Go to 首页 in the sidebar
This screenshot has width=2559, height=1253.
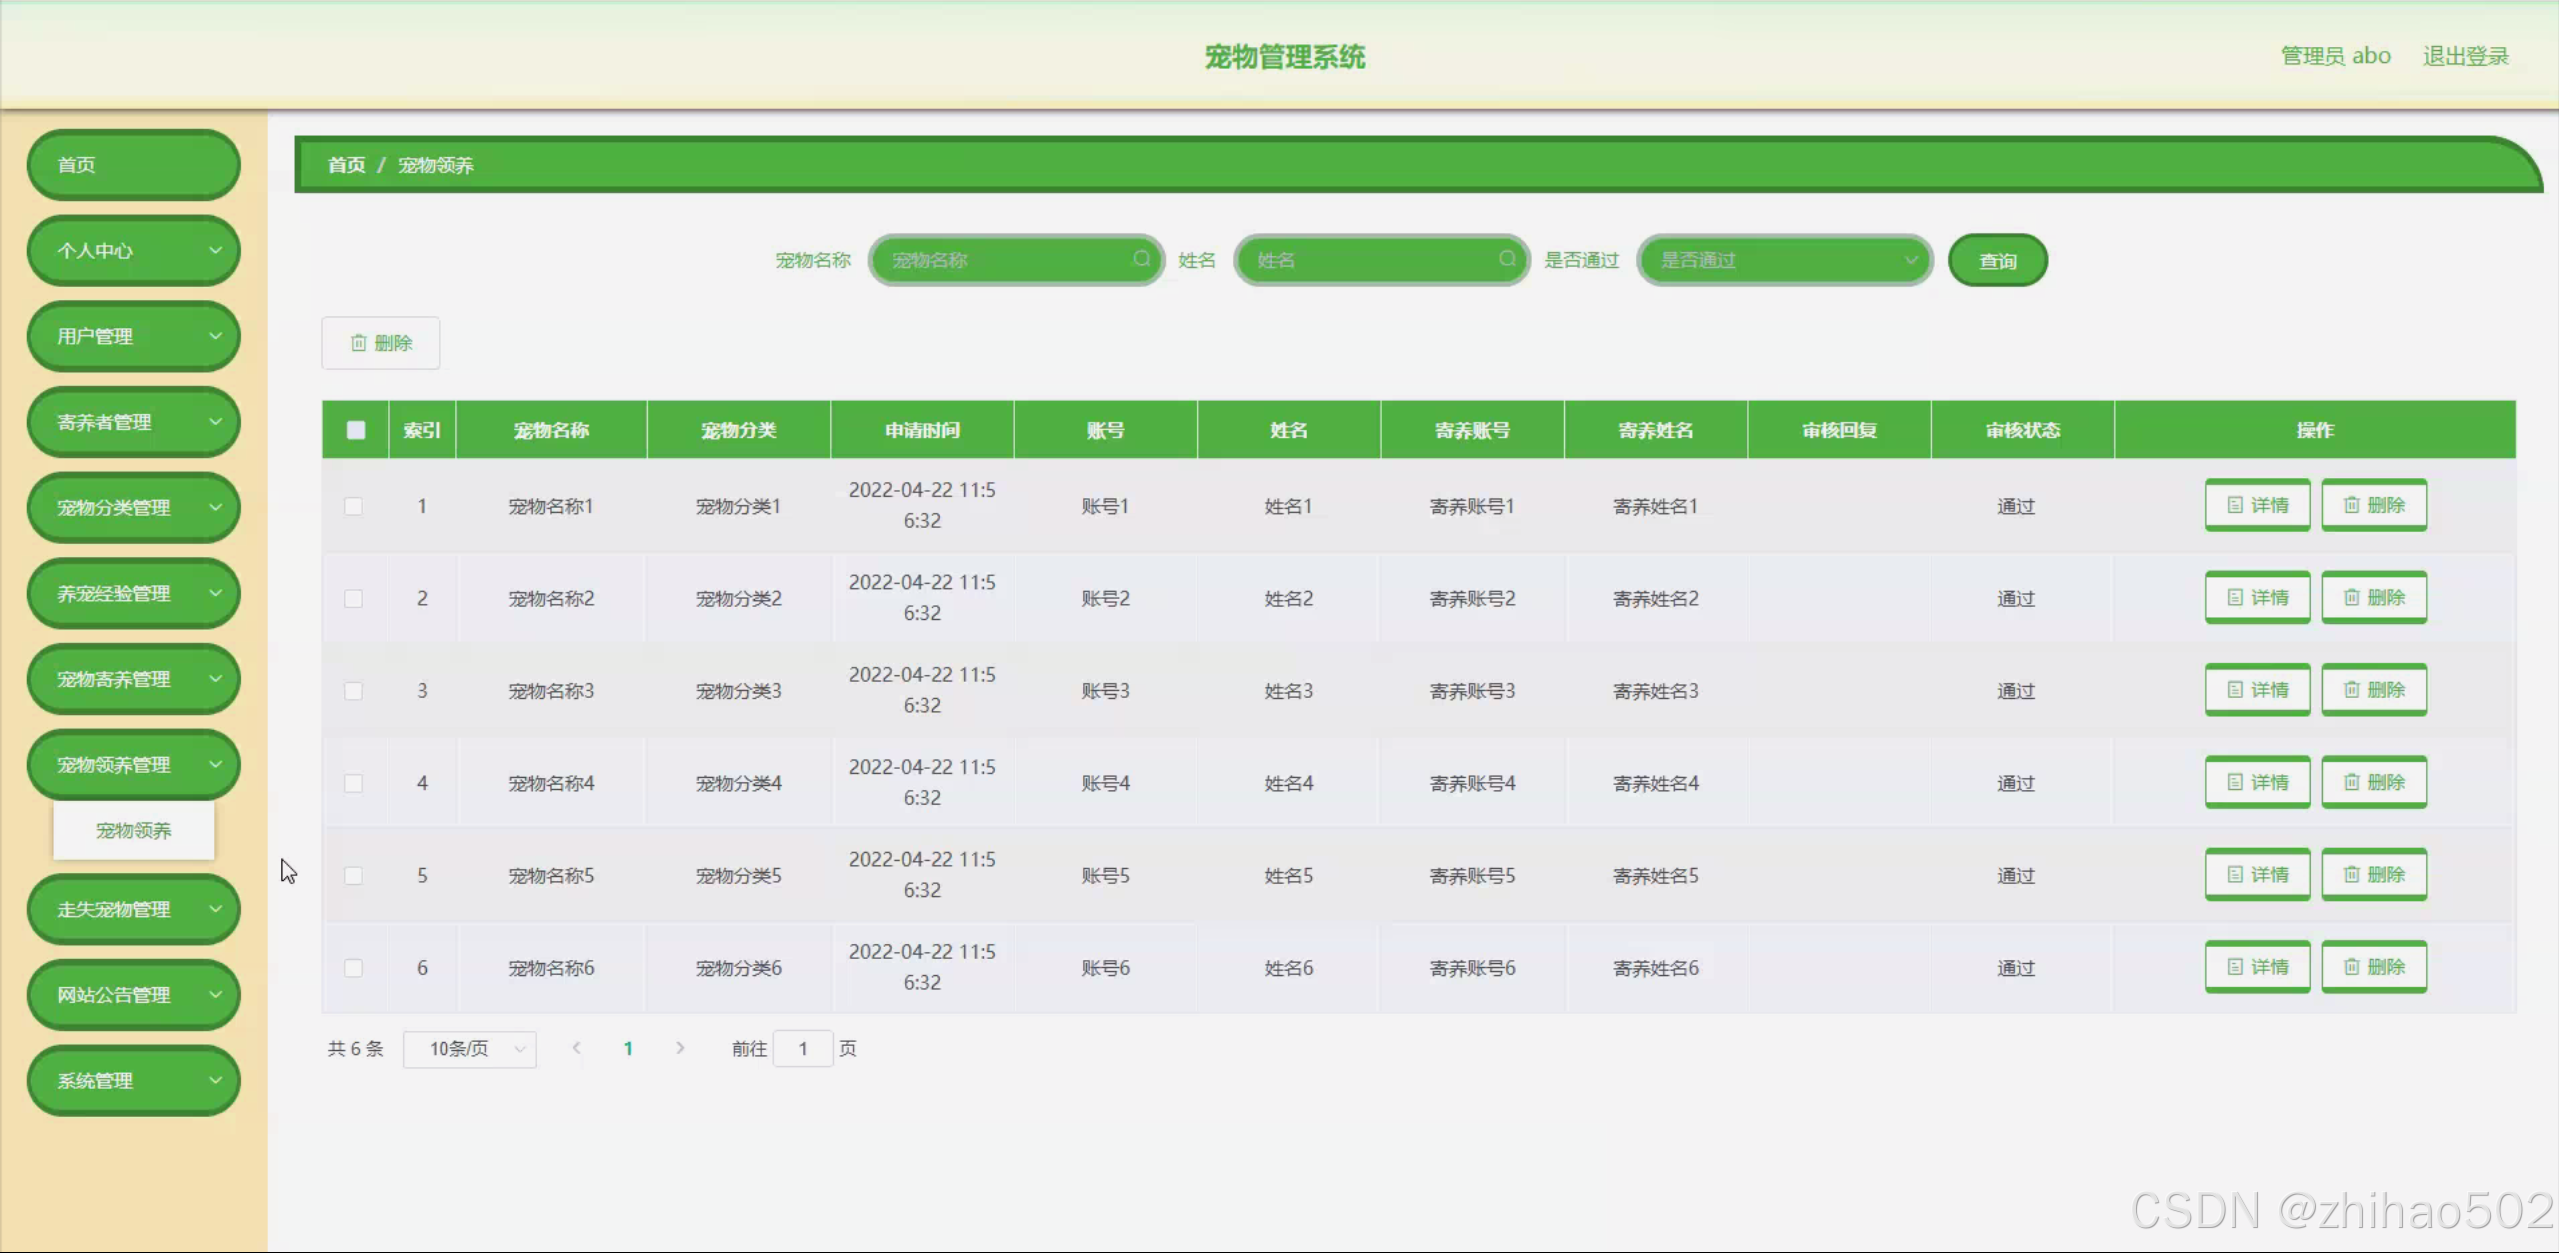click(x=134, y=165)
